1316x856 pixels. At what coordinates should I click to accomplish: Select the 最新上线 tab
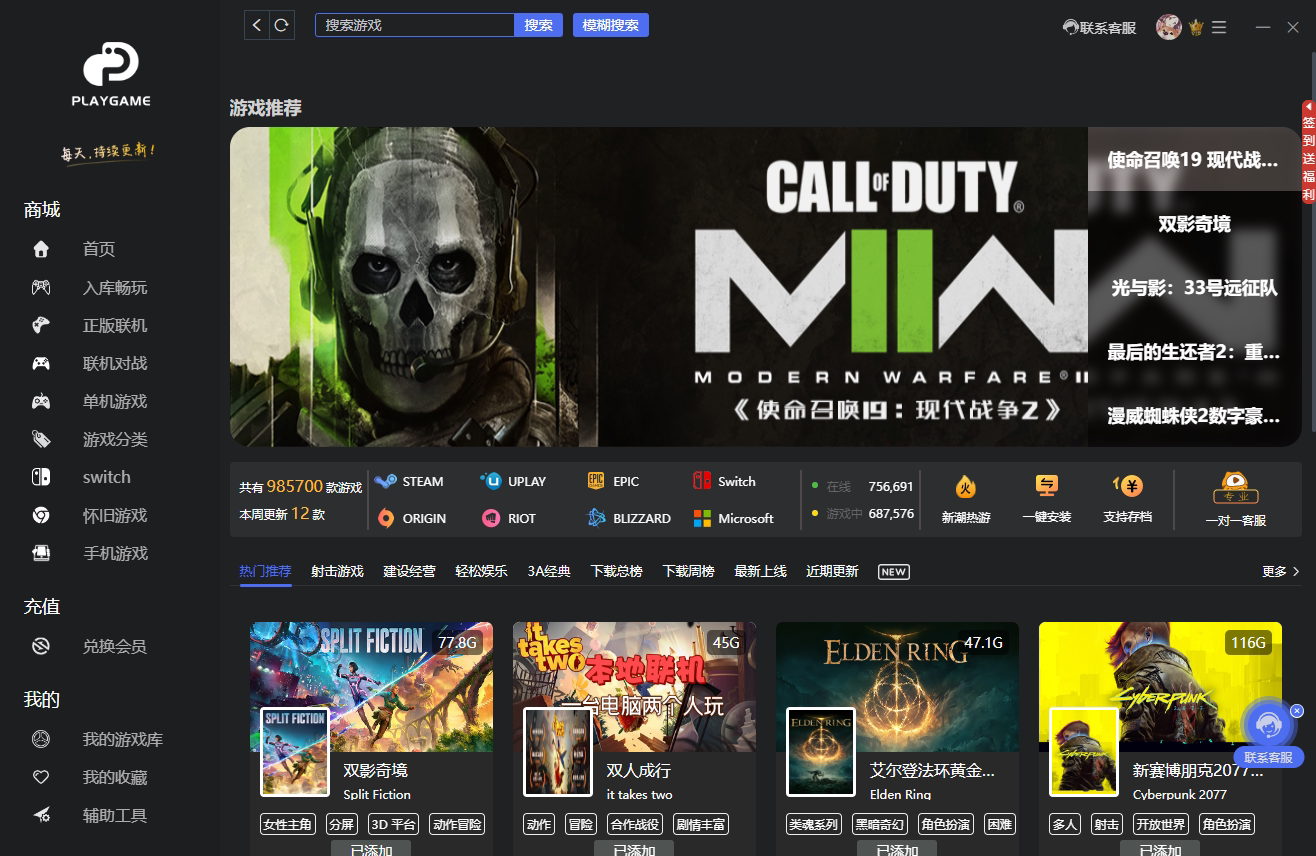click(x=760, y=571)
